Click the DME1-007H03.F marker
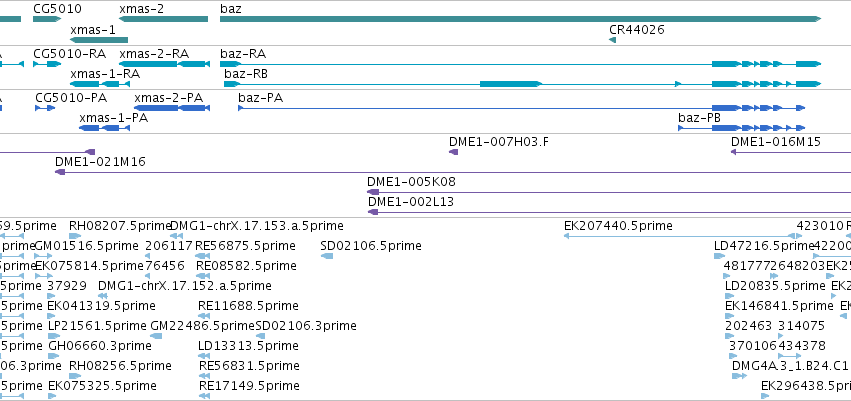The height and width of the screenshot is (401, 851). tap(454, 152)
